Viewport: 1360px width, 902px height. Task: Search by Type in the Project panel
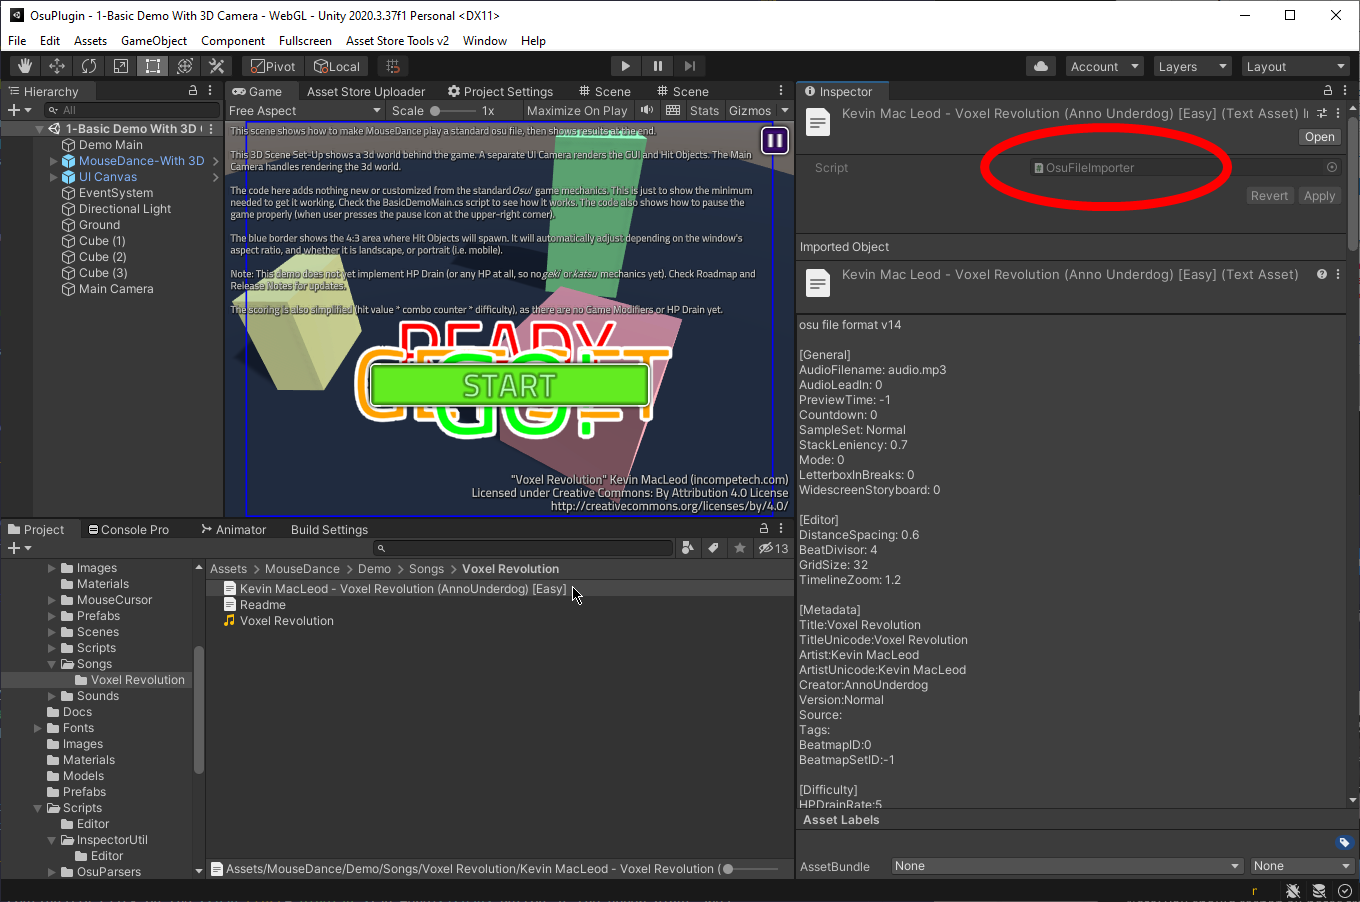687,548
